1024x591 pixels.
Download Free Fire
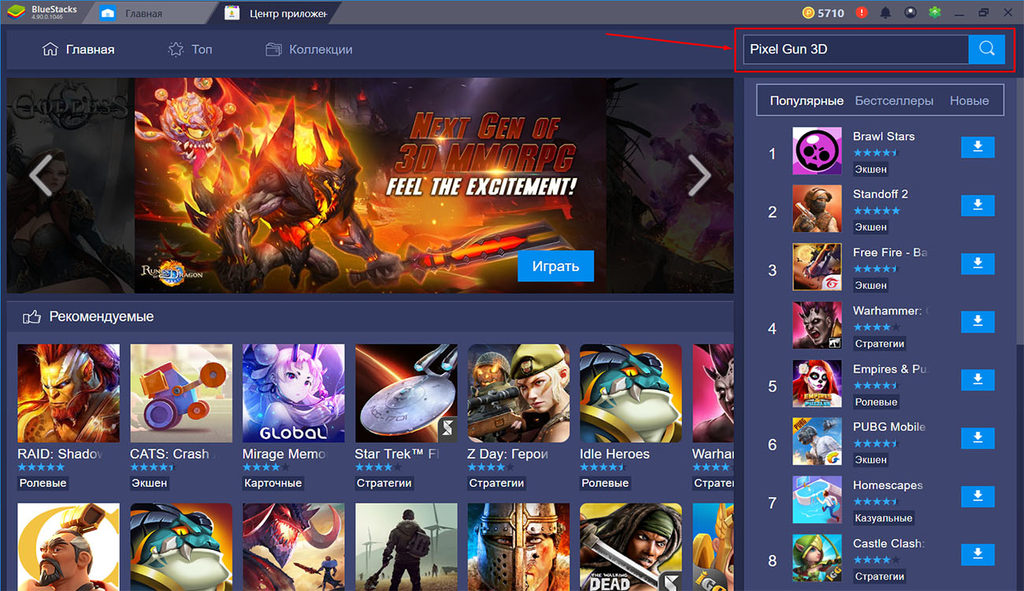pyautogui.click(x=978, y=263)
